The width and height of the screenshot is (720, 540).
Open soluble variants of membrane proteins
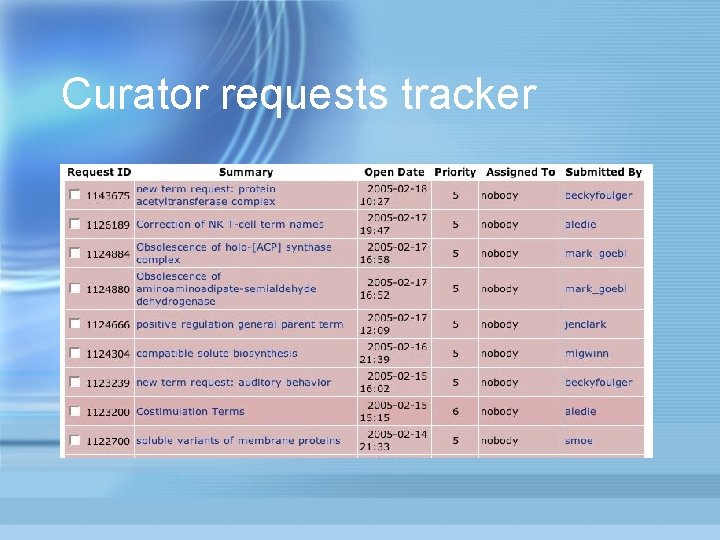[x=238, y=440]
